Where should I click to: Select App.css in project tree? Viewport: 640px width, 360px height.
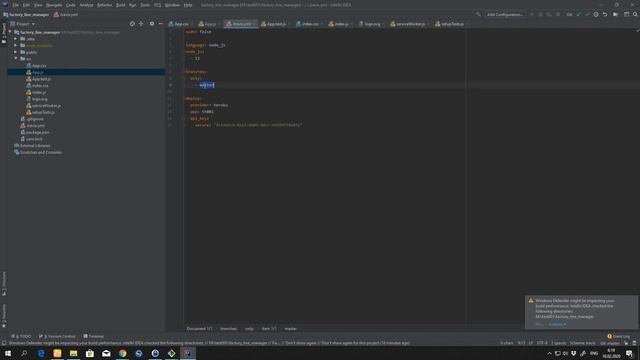[36, 66]
